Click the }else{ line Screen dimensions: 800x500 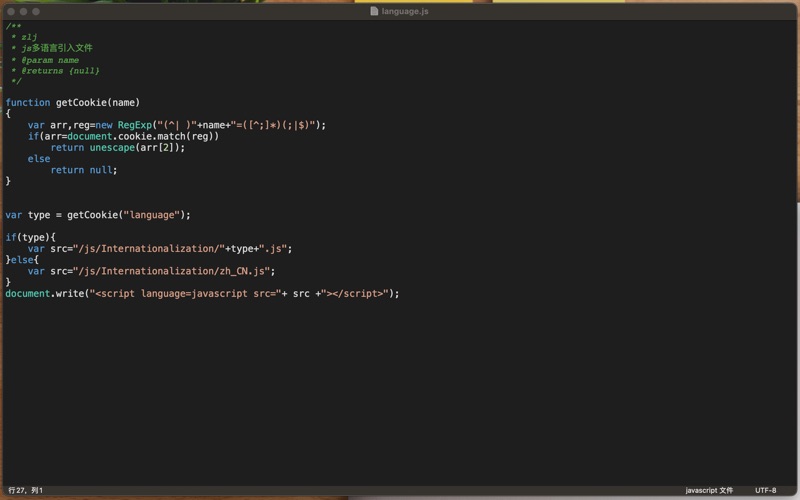[x=22, y=260]
